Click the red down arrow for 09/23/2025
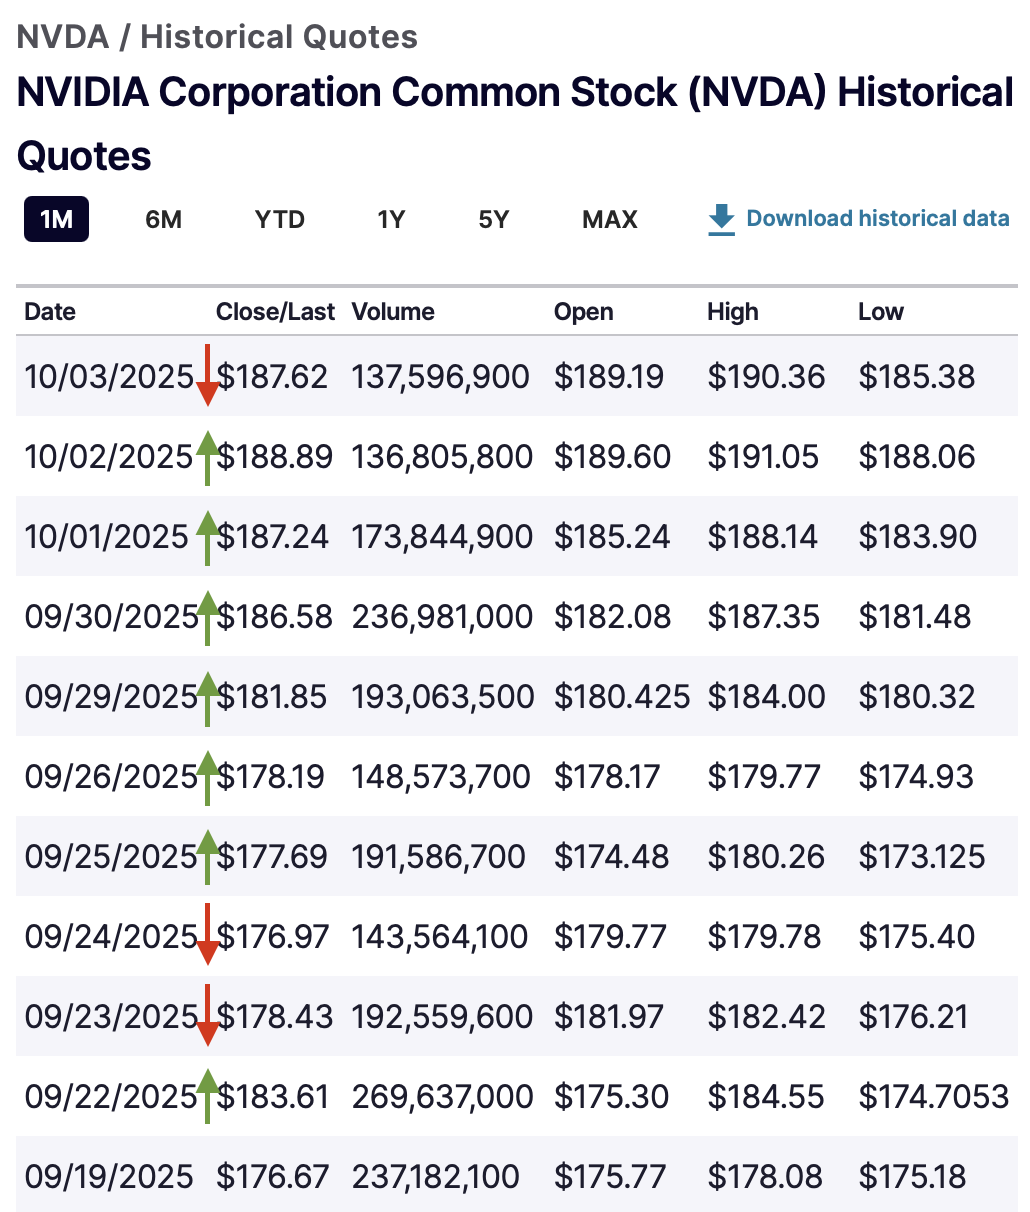1030x1212 pixels. coord(207,1015)
